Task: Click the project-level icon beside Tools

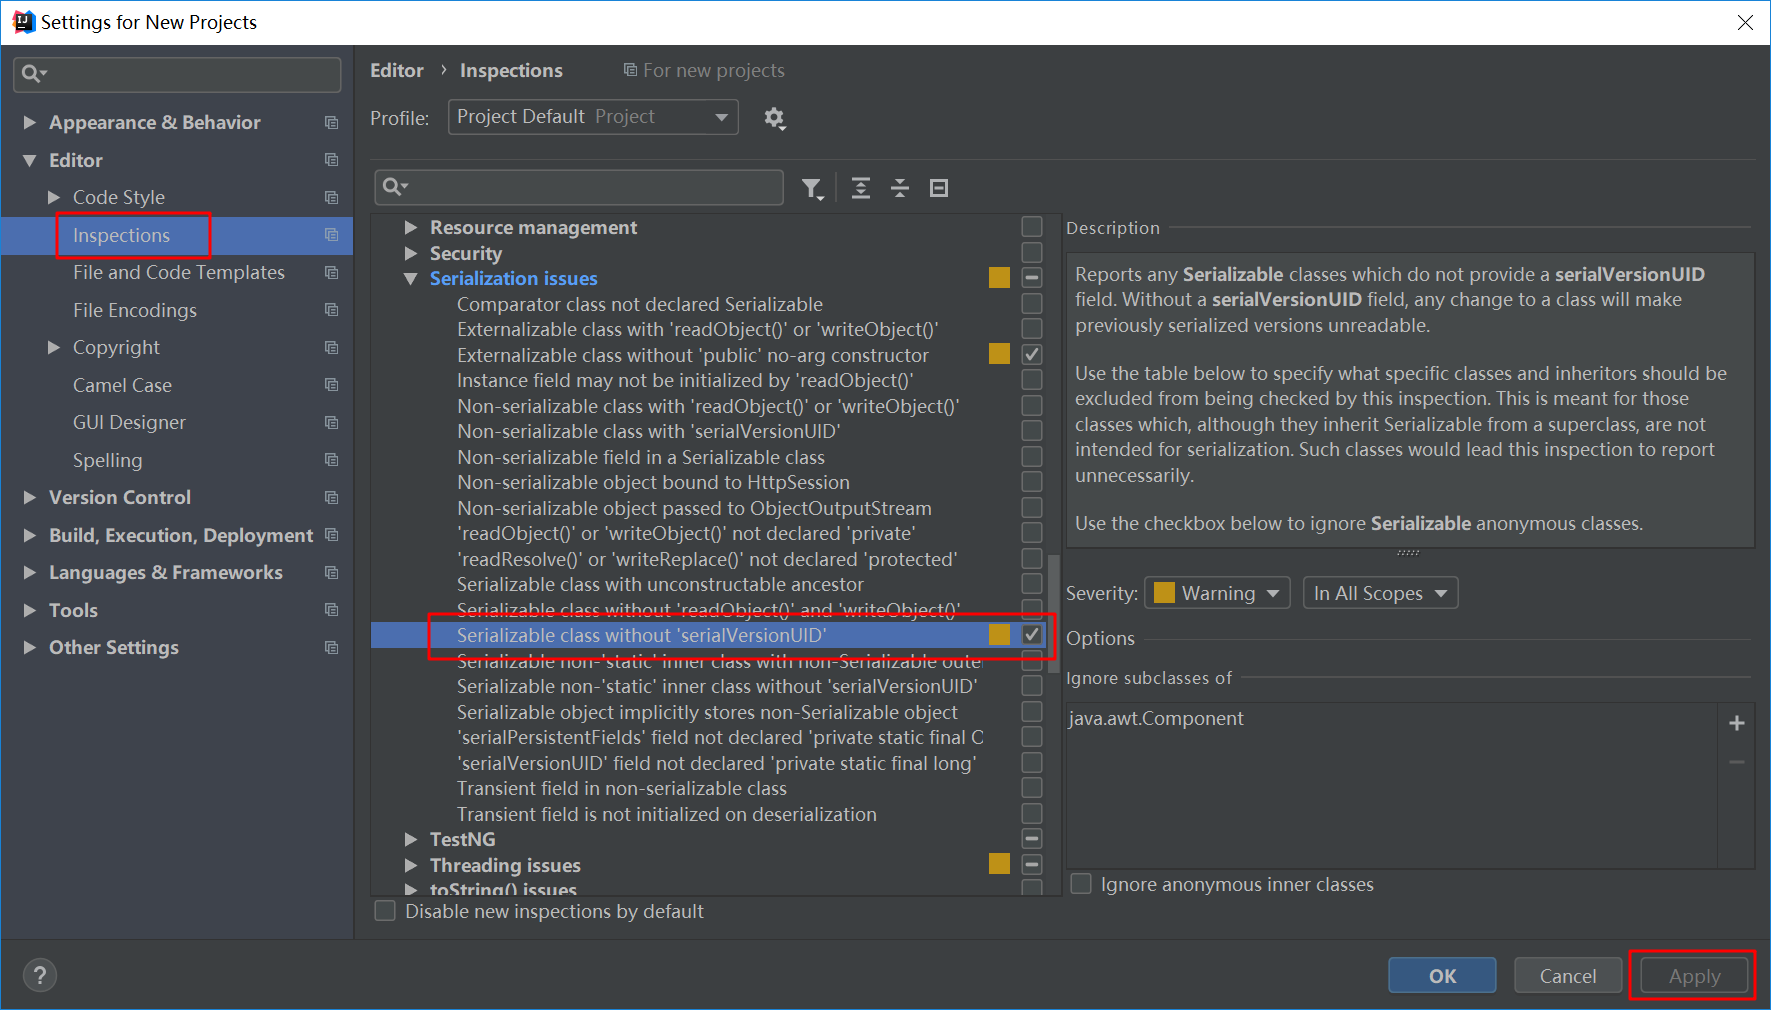Action: 331,610
